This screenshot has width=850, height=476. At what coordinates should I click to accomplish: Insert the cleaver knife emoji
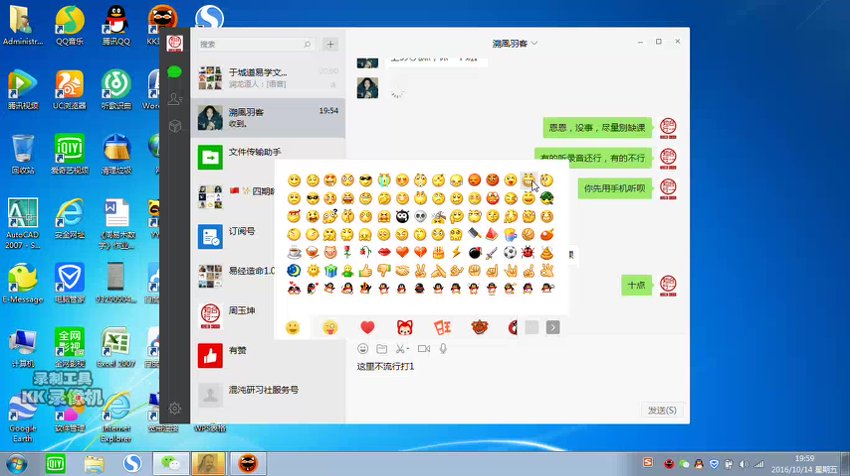click(x=474, y=235)
